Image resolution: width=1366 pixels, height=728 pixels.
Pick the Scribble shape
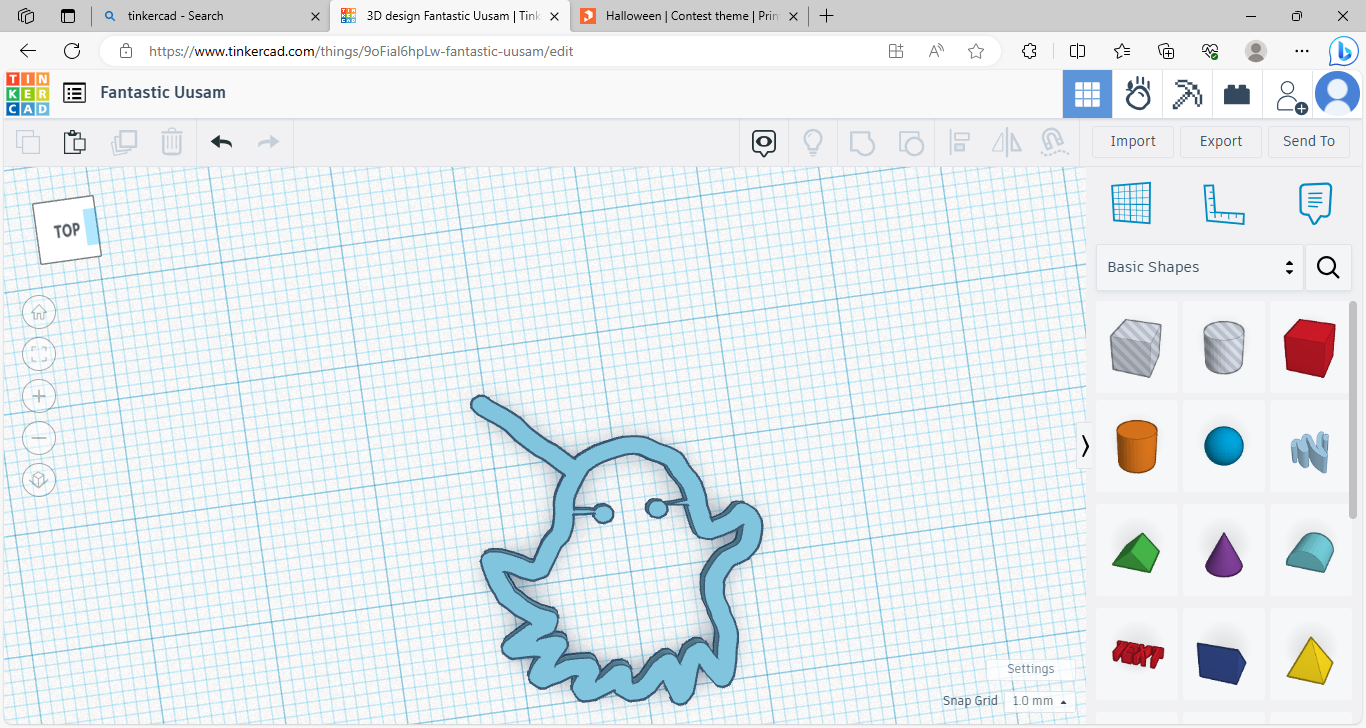[1310, 450]
